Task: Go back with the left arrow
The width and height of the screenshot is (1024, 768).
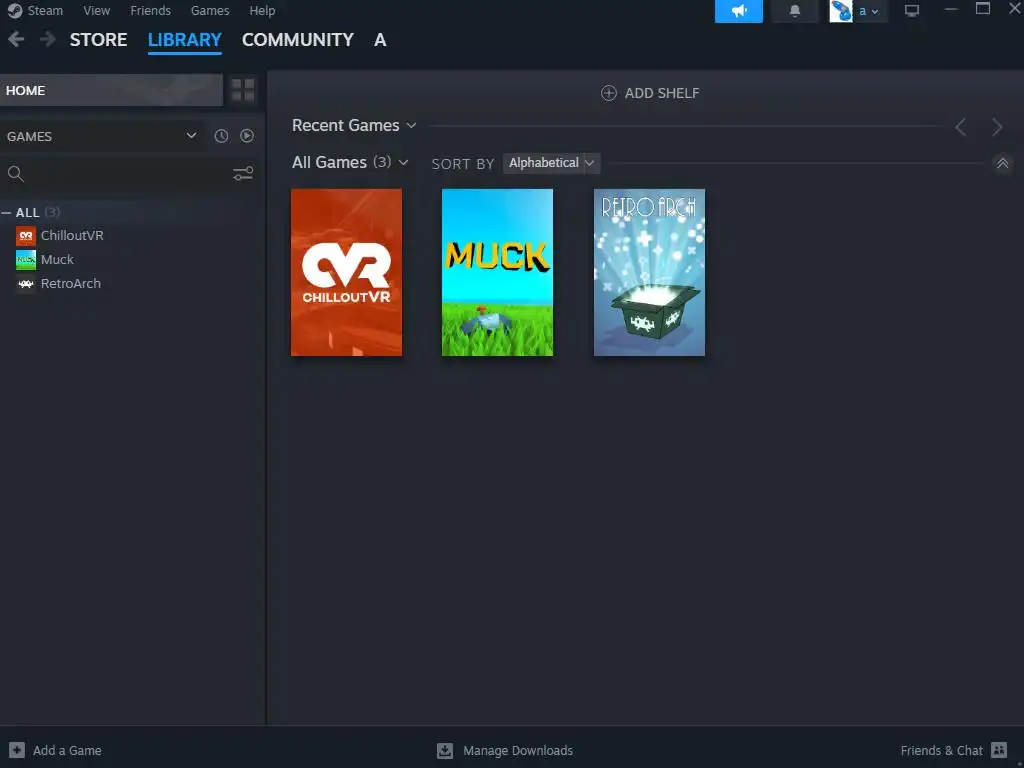Action: pyautogui.click(x=16, y=39)
